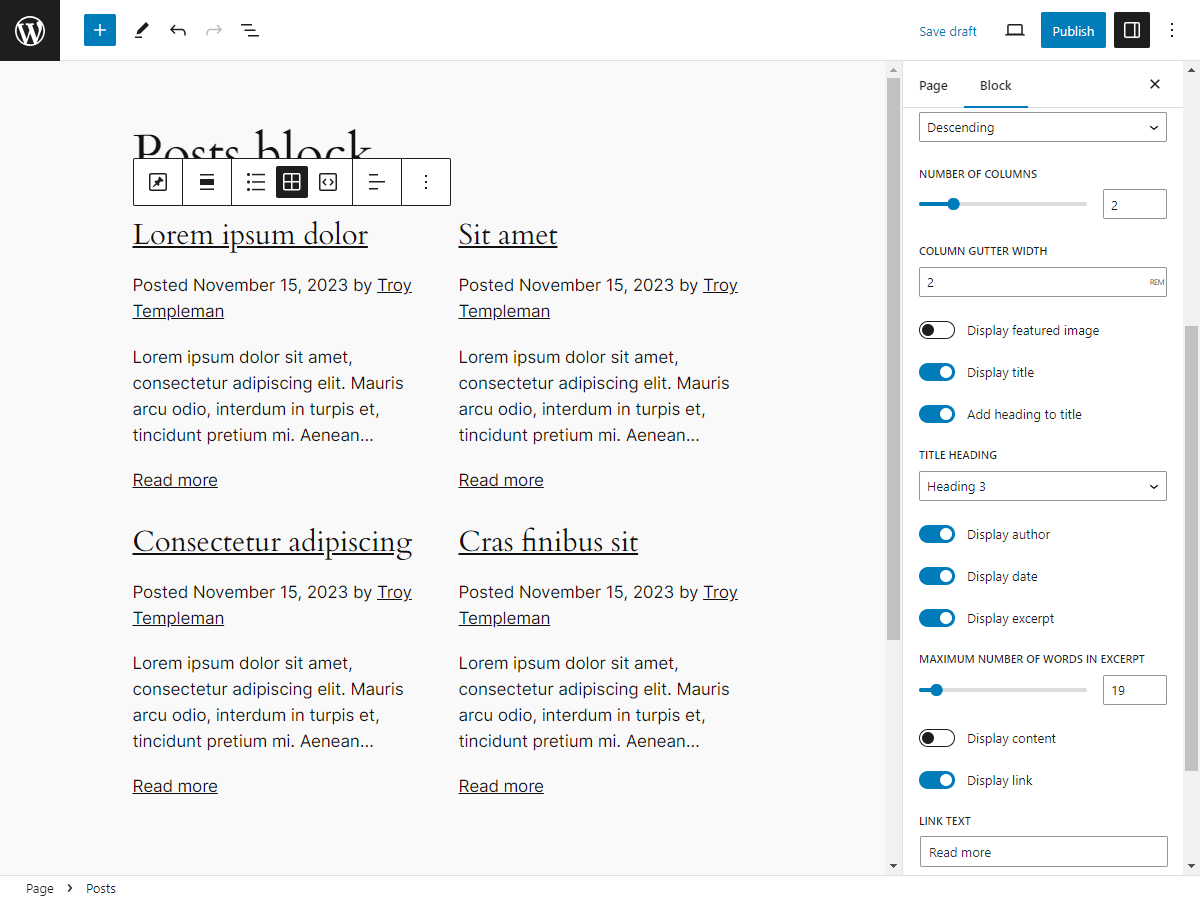Image resolution: width=1200 pixels, height=900 pixels.
Task: Toggle the settings sidebar panel icon
Action: [1132, 30]
